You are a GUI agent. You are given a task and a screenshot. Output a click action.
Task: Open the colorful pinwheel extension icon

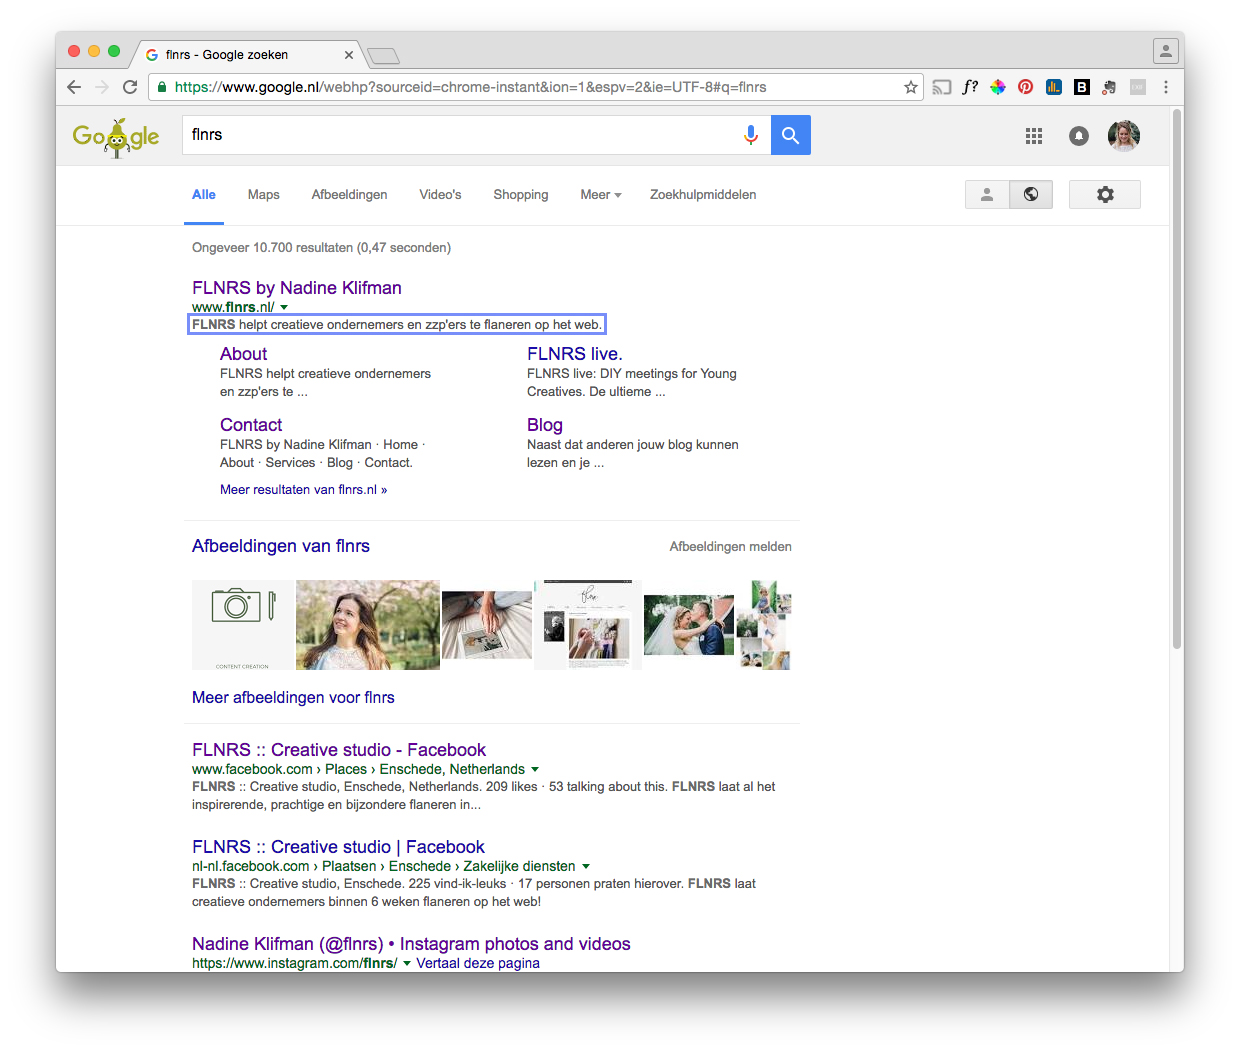coord(998,87)
